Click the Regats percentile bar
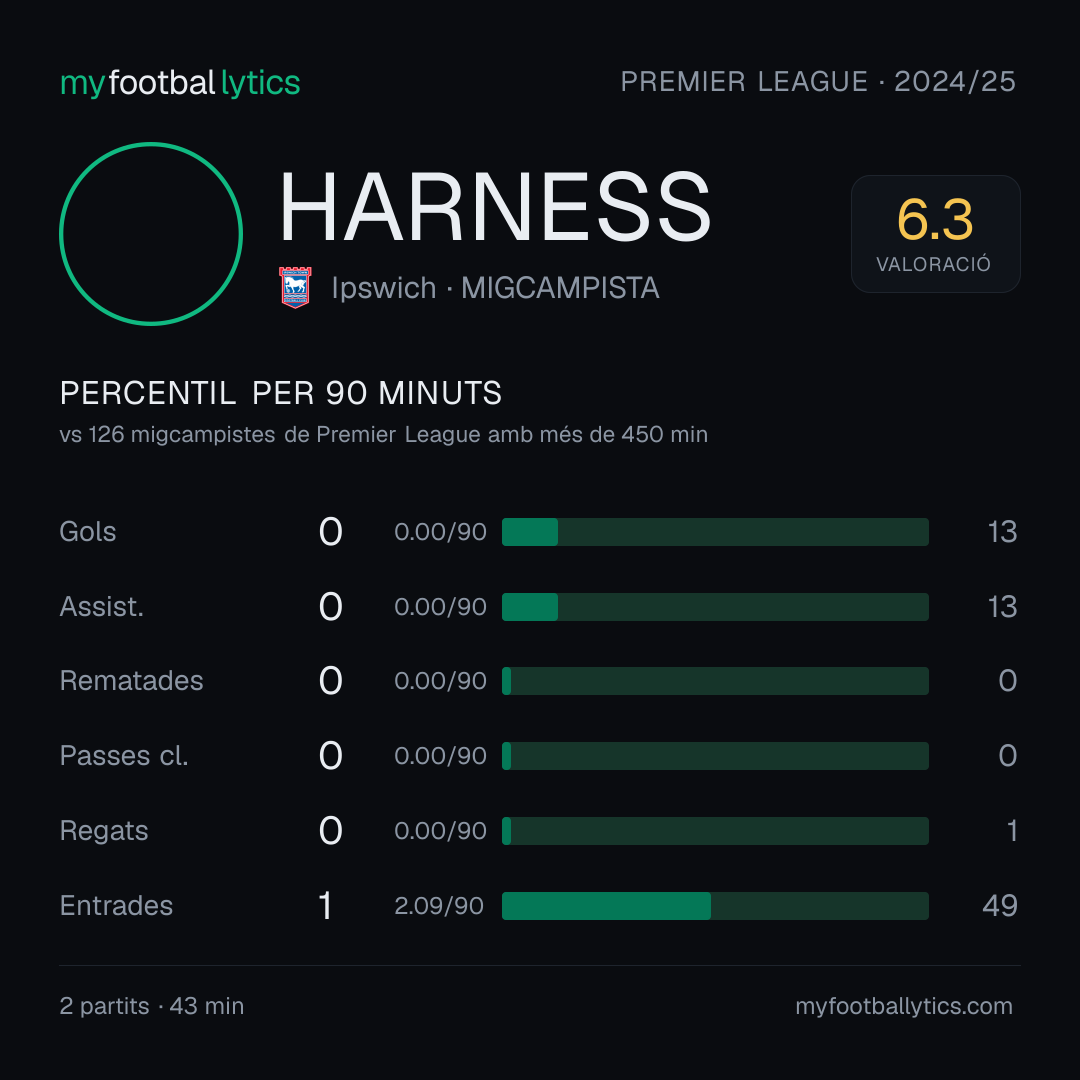 coord(715,831)
